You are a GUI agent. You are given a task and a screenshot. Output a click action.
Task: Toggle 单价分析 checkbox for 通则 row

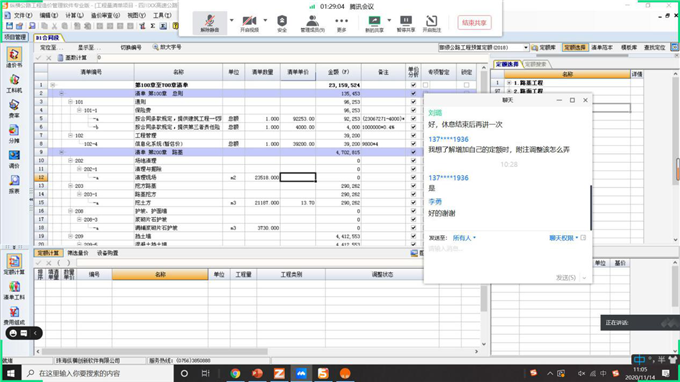(413, 102)
